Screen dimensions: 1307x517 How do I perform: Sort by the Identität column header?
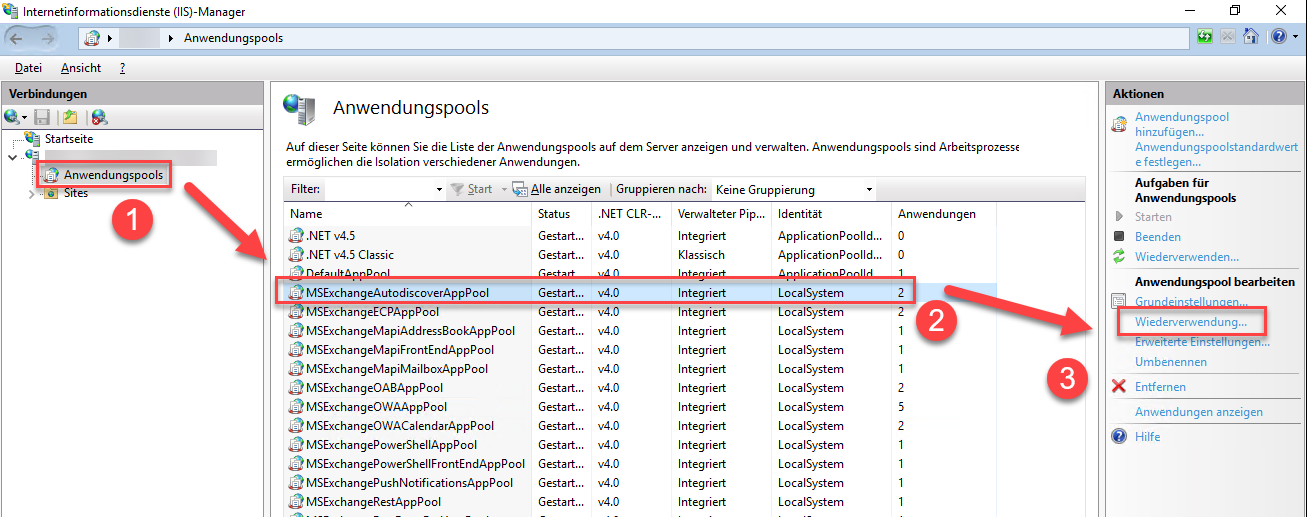click(x=831, y=213)
